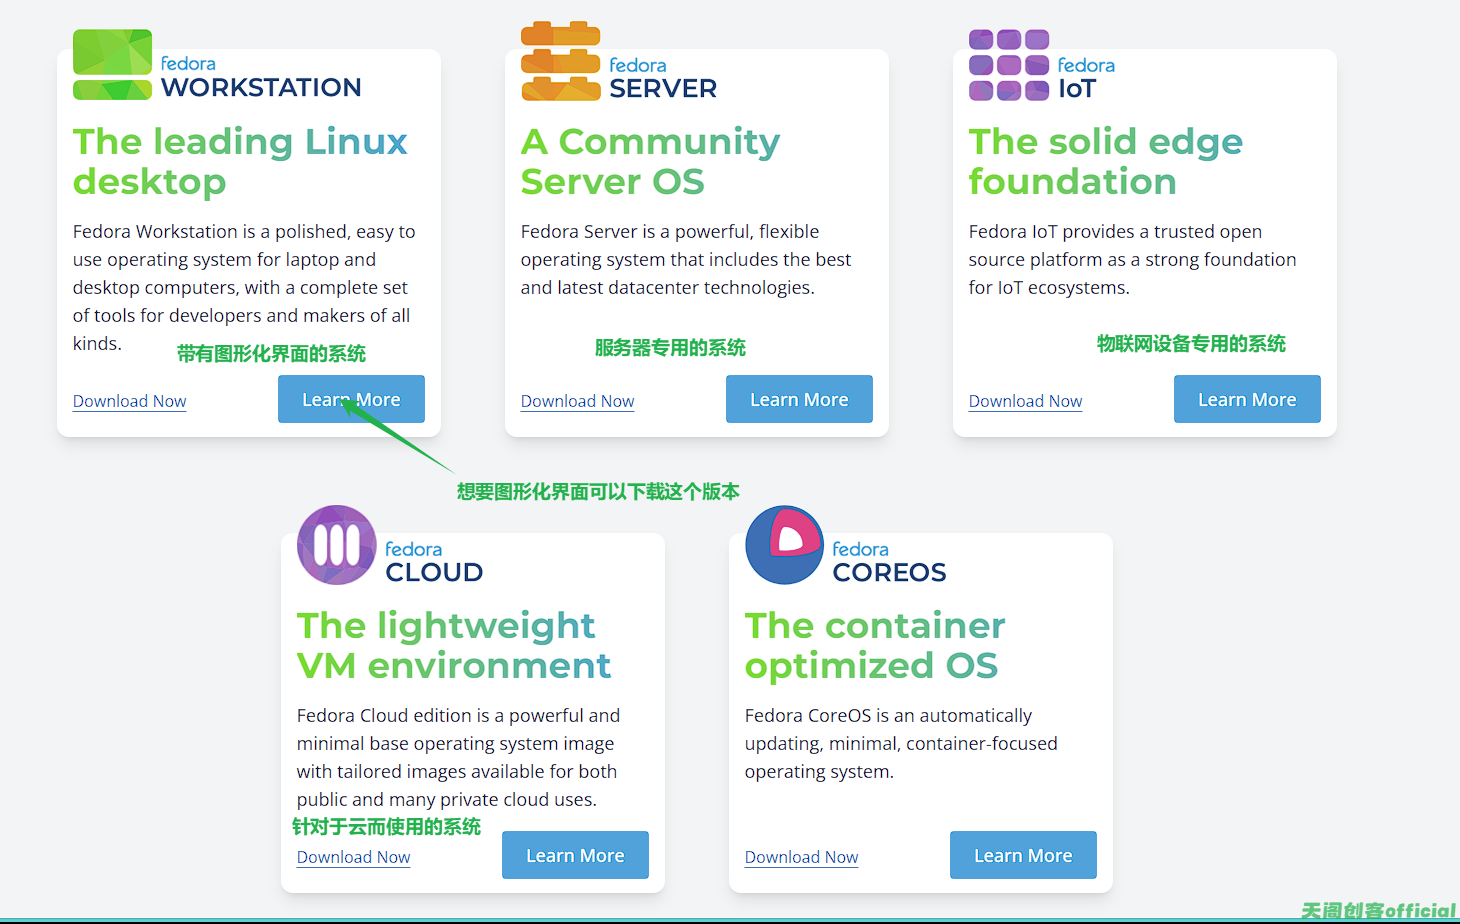Follow Download Now link for Cloud
The height and width of the screenshot is (924, 1460).
click(353, 857)
